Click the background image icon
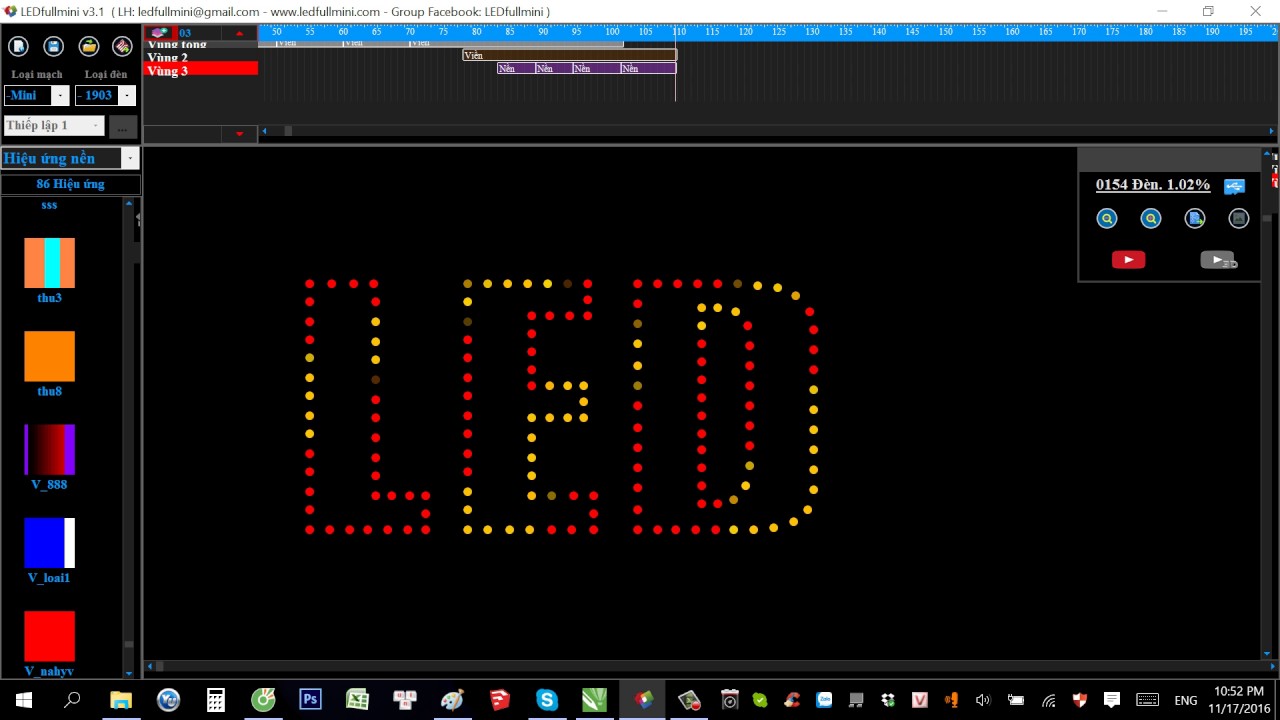 1239,218
